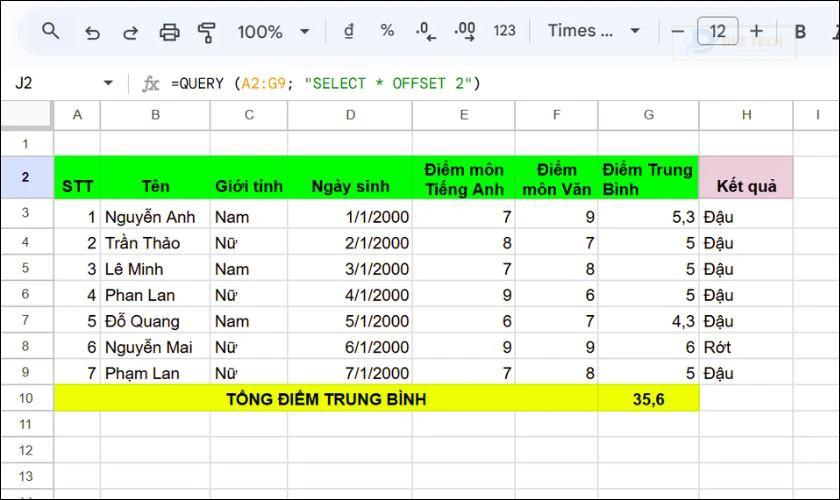The height and width of the screenshot is (500, 840).
Task: Click the Điểm môn Văn header
Action: 557,178
